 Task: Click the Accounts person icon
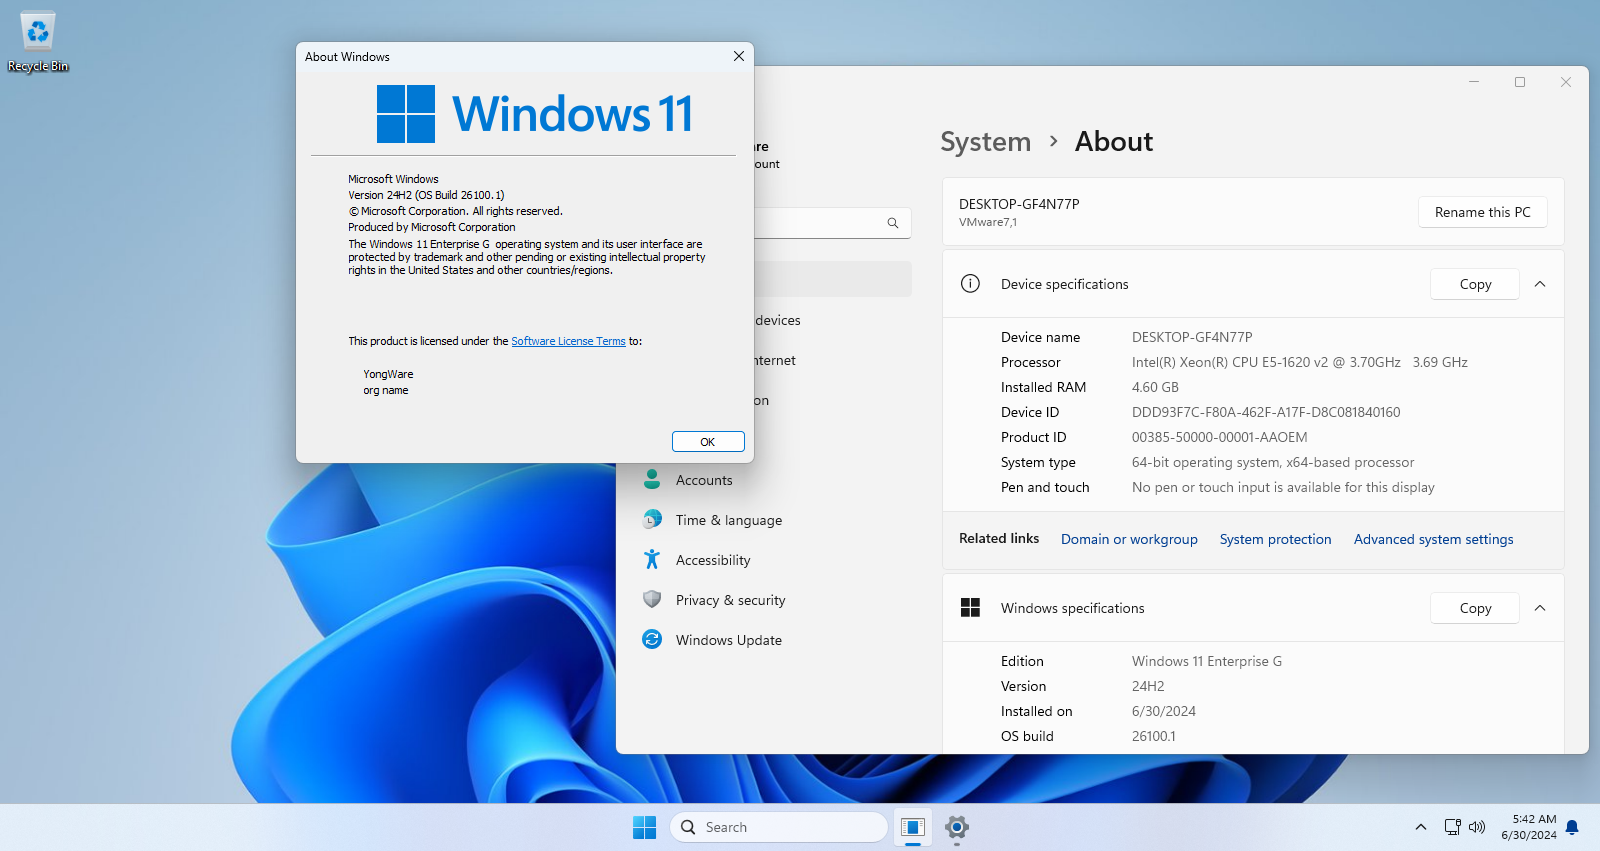[652, 479]
